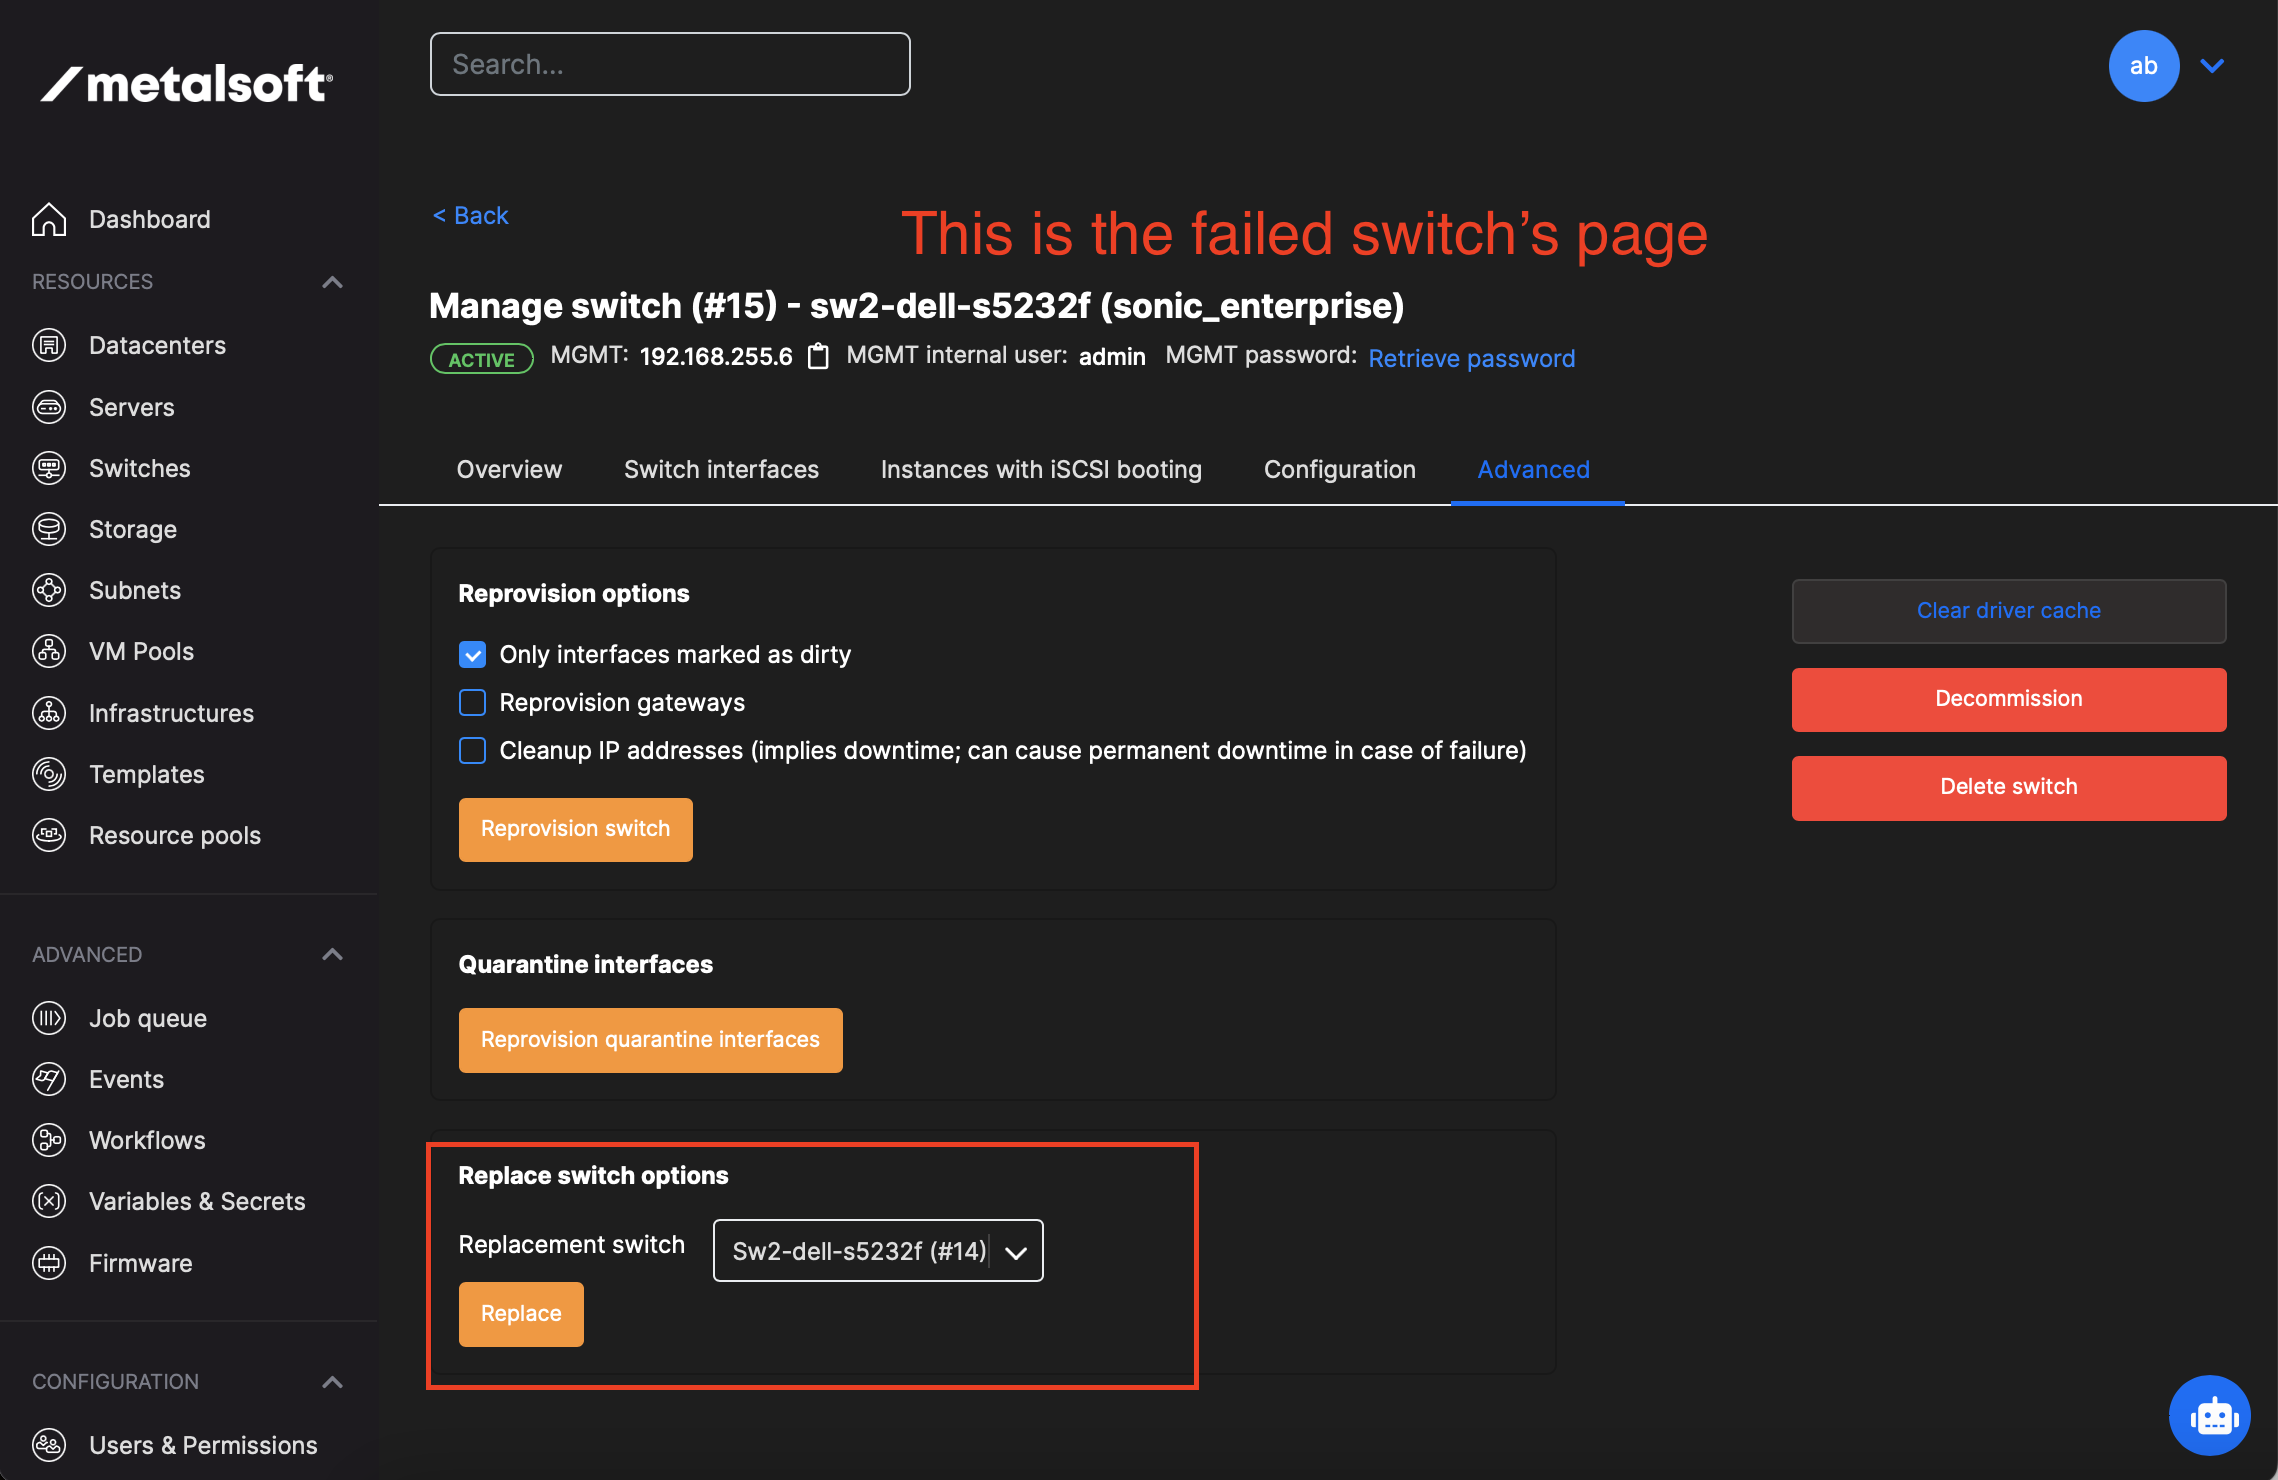2278x1480 pixels.
Task: Click the VM Pools sidebar icon
Action: click(49, 651)
